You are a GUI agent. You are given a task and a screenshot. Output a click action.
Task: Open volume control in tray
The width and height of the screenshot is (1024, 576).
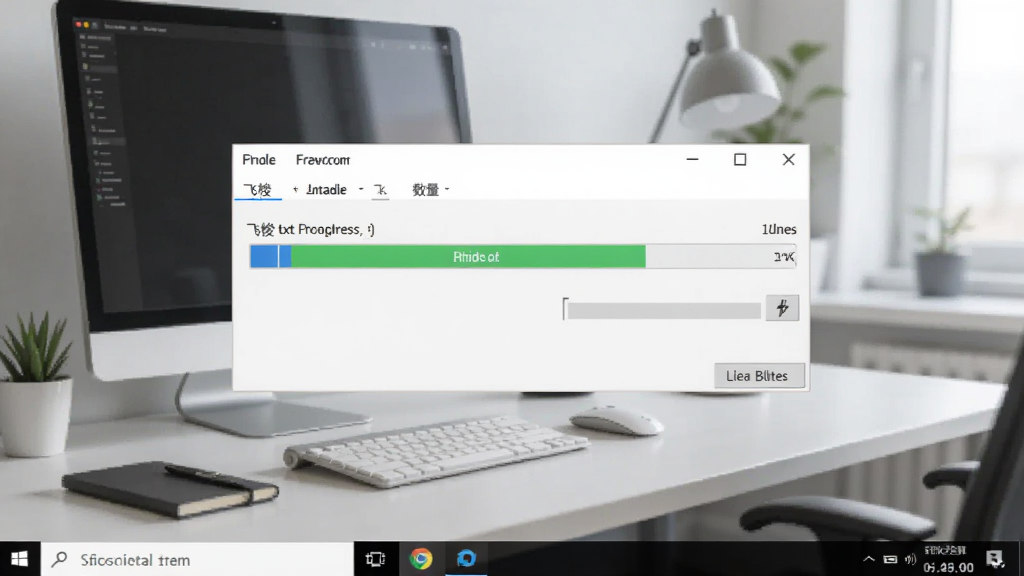[x=910, y=560]
